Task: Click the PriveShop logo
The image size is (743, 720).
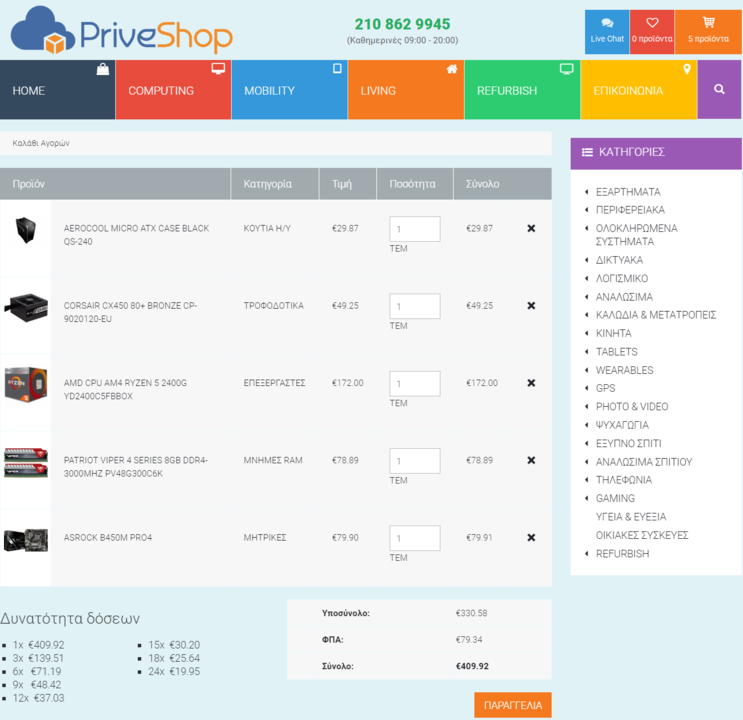Action: click(121, 30)
